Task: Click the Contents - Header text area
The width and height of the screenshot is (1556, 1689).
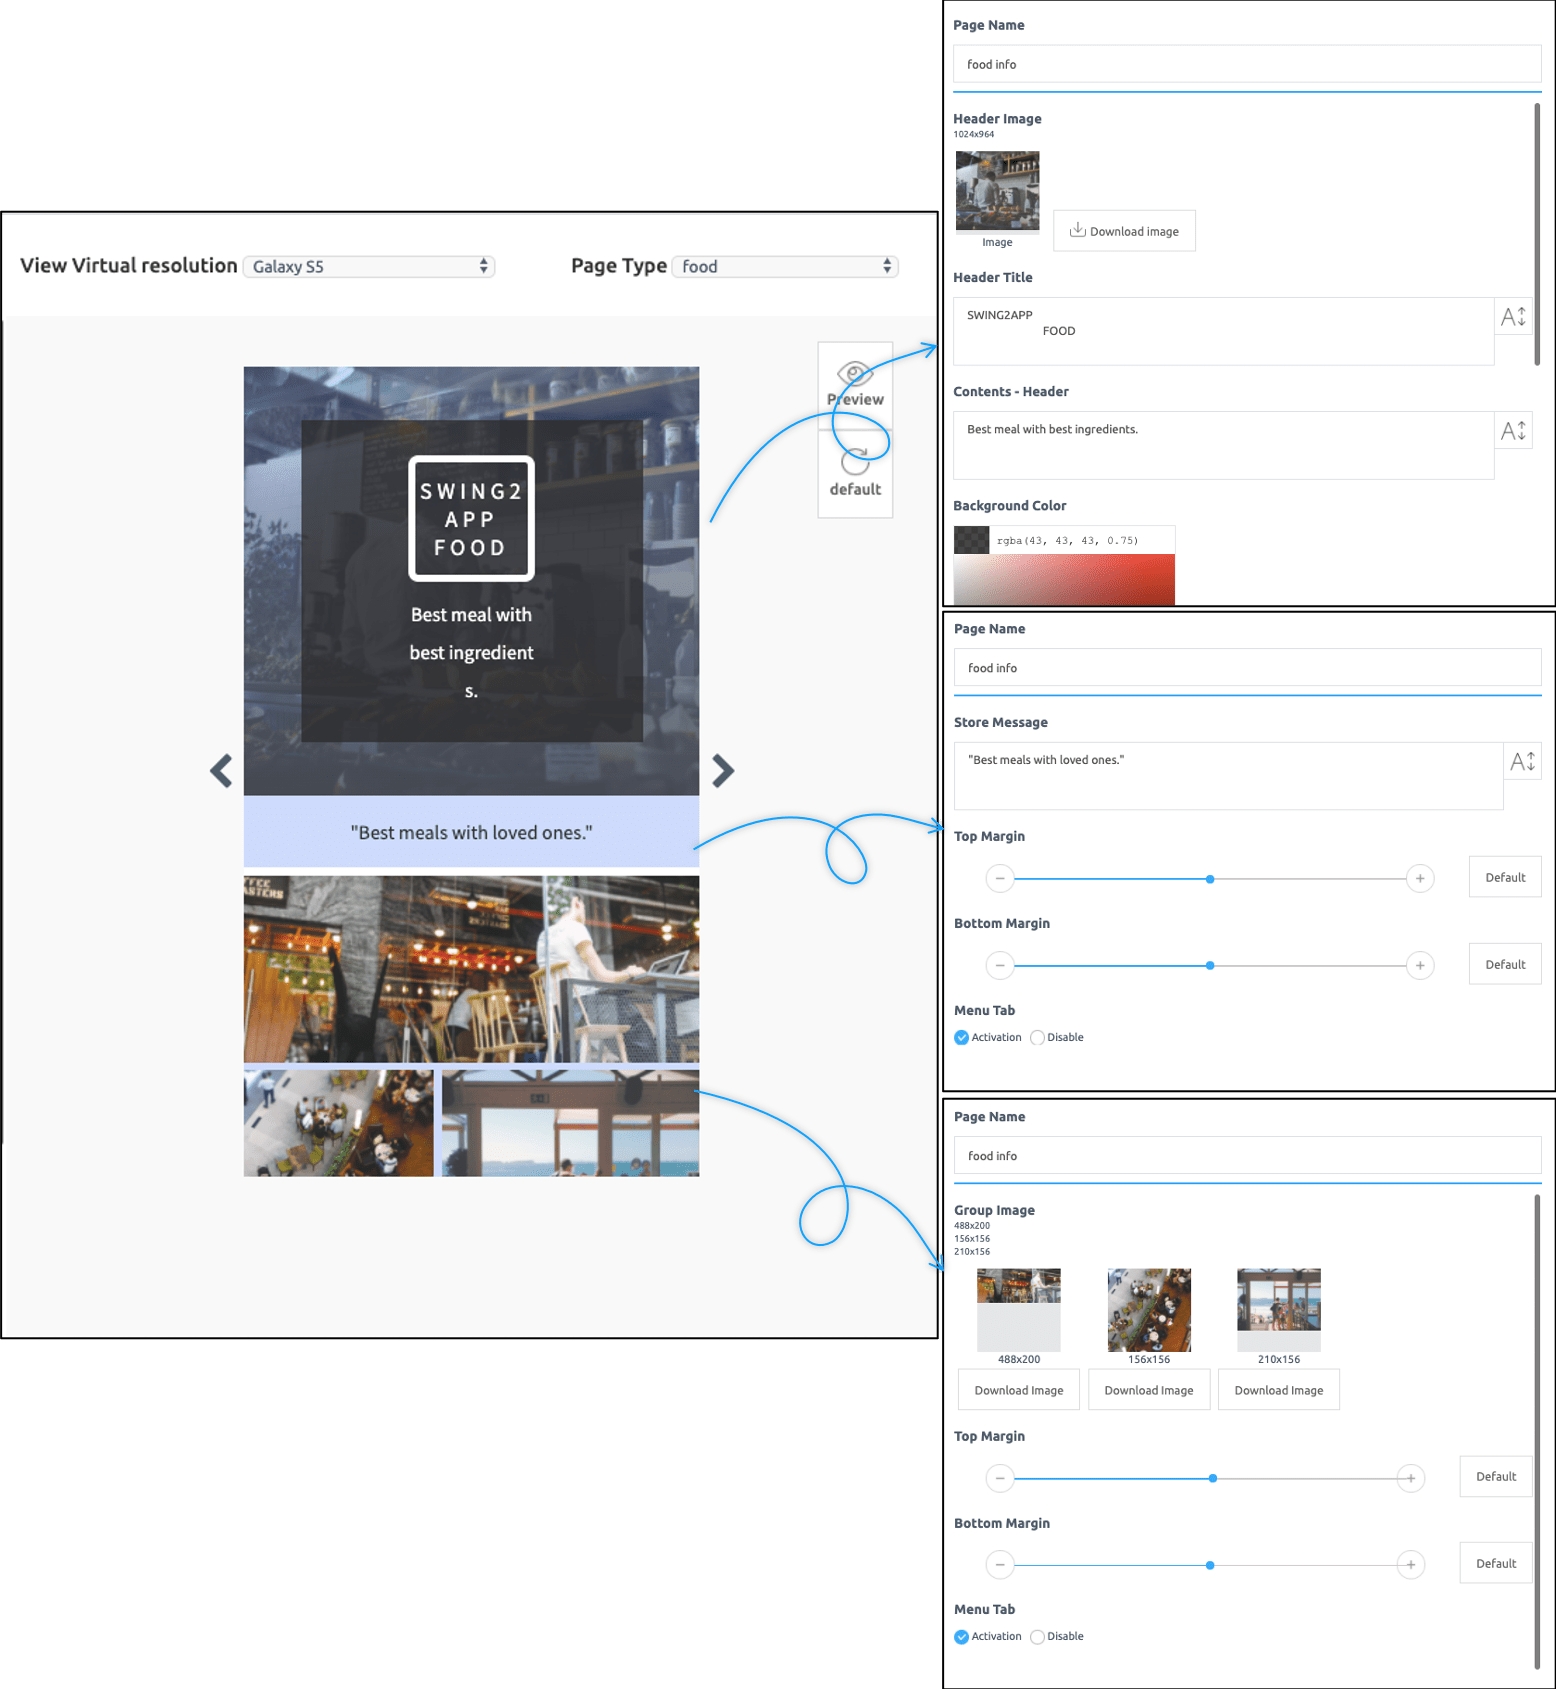Action: pyautogui.click(x=1223, y=445)
